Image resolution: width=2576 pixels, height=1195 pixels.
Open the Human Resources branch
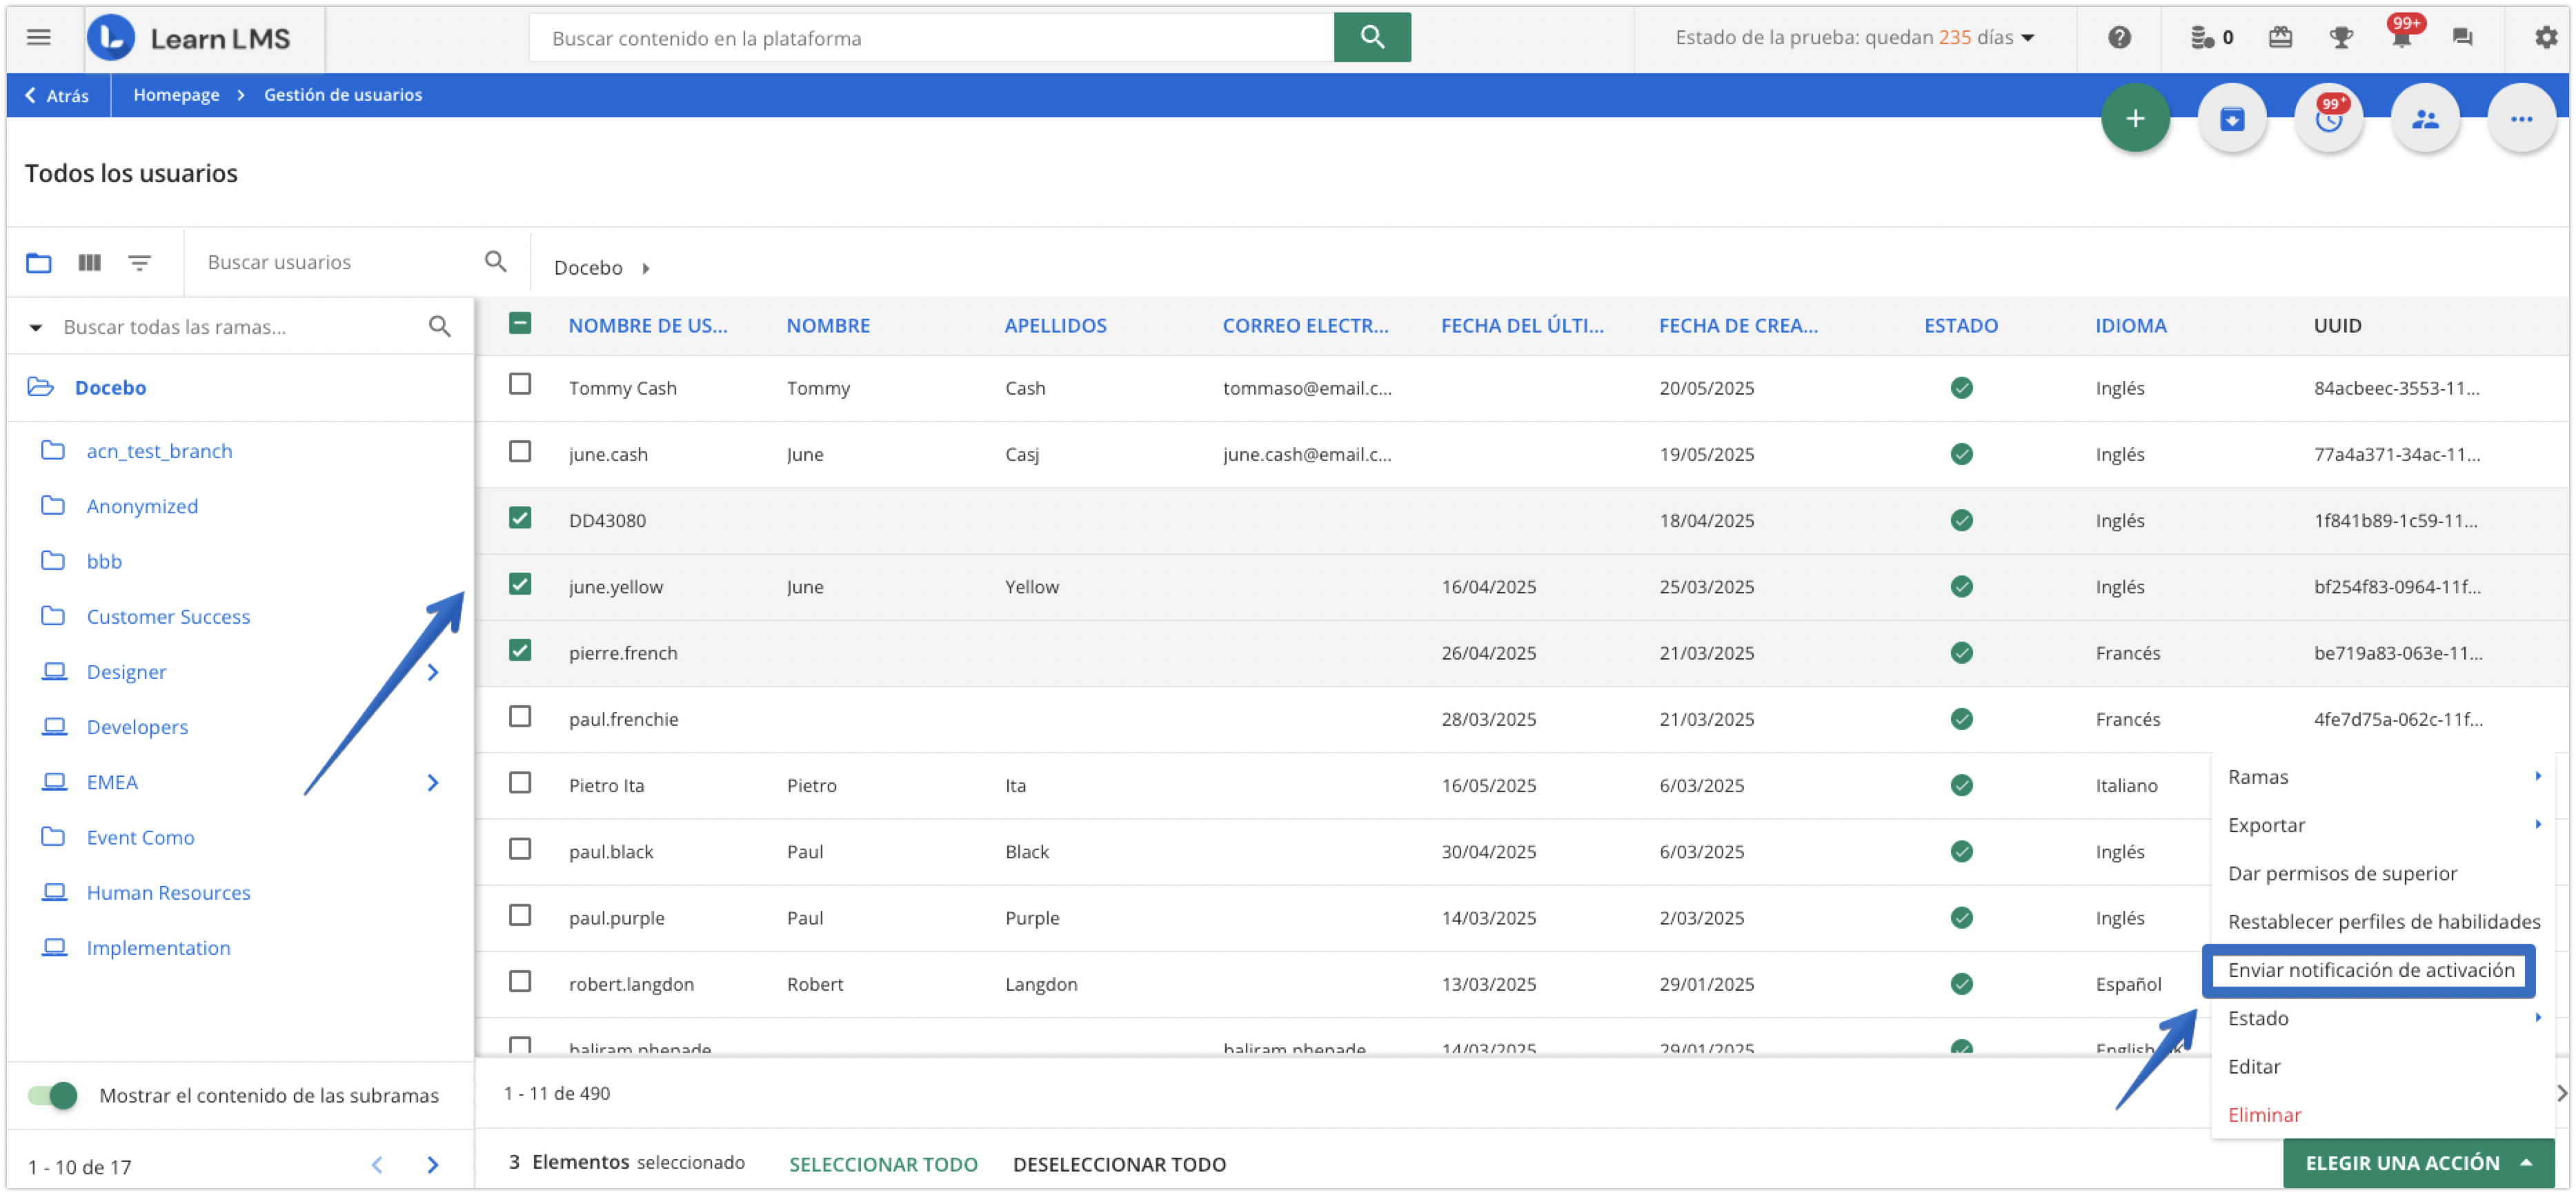(x=168, y=892)
